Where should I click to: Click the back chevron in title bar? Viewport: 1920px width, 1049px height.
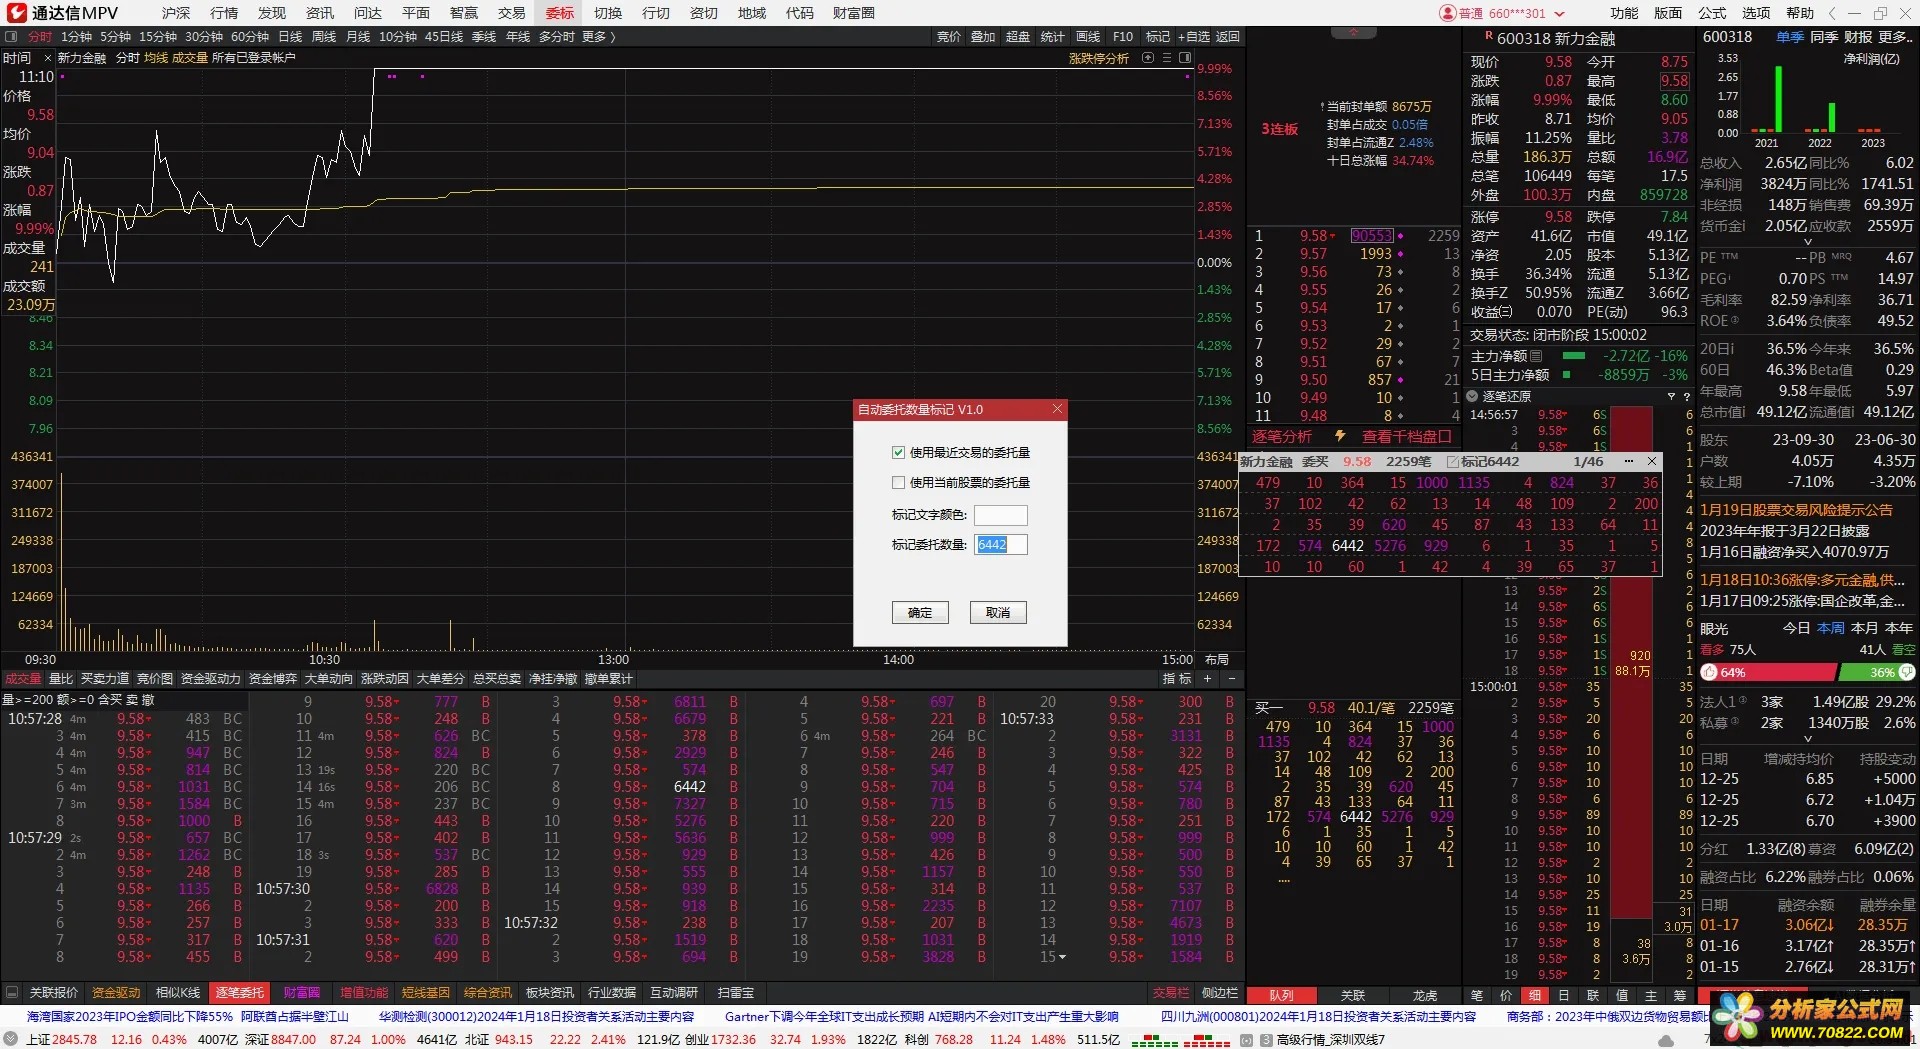pyautogui.click(x=1832, y=13)
